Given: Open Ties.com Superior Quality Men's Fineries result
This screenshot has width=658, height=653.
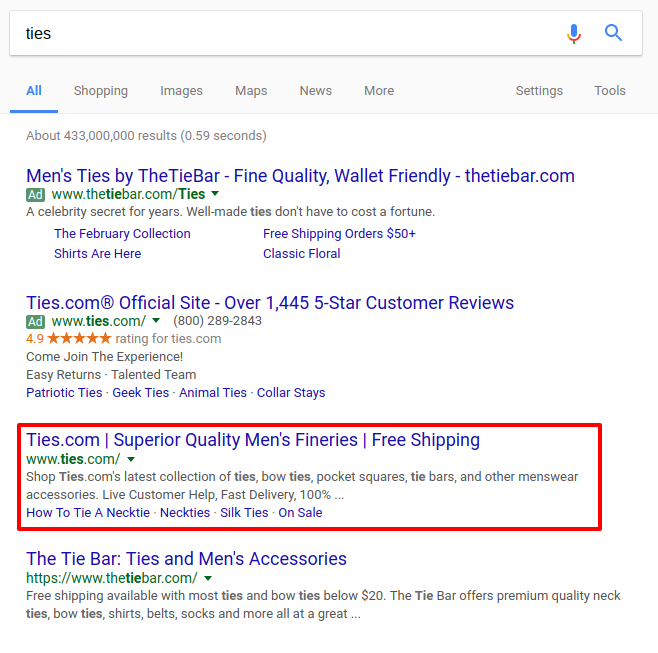Looking at the screenshot, I should tap(253, 440).
